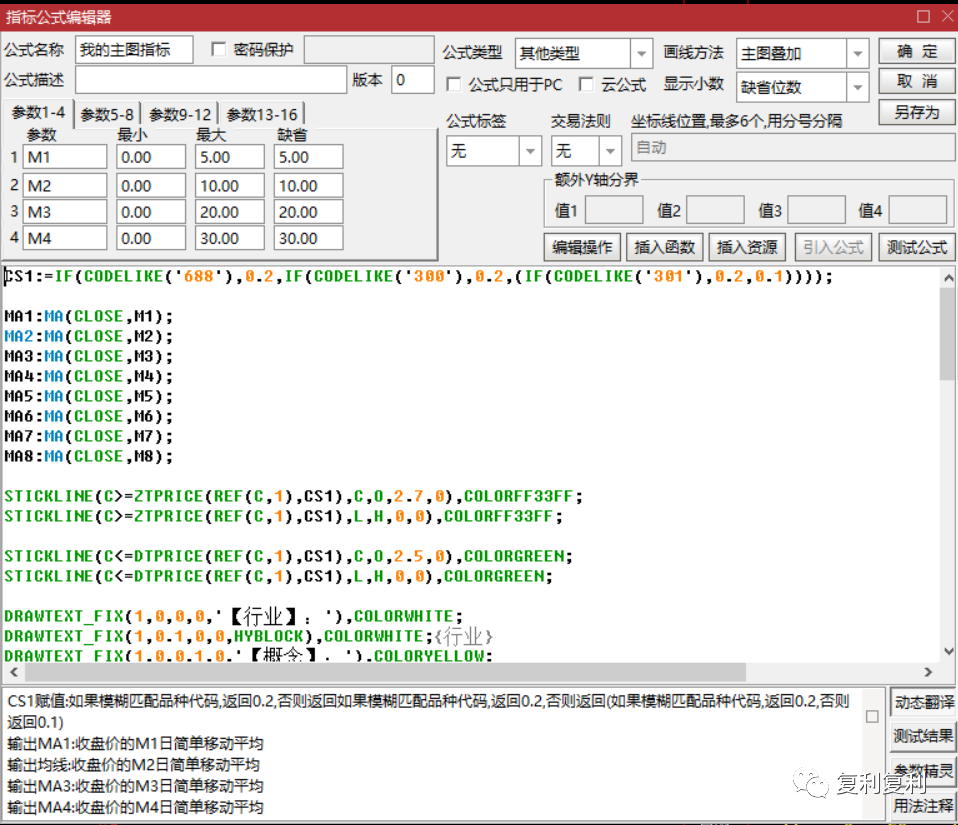Click the horizontal scrollbar left arrow
The image size is (958, 825).
[x=13, y=672]
